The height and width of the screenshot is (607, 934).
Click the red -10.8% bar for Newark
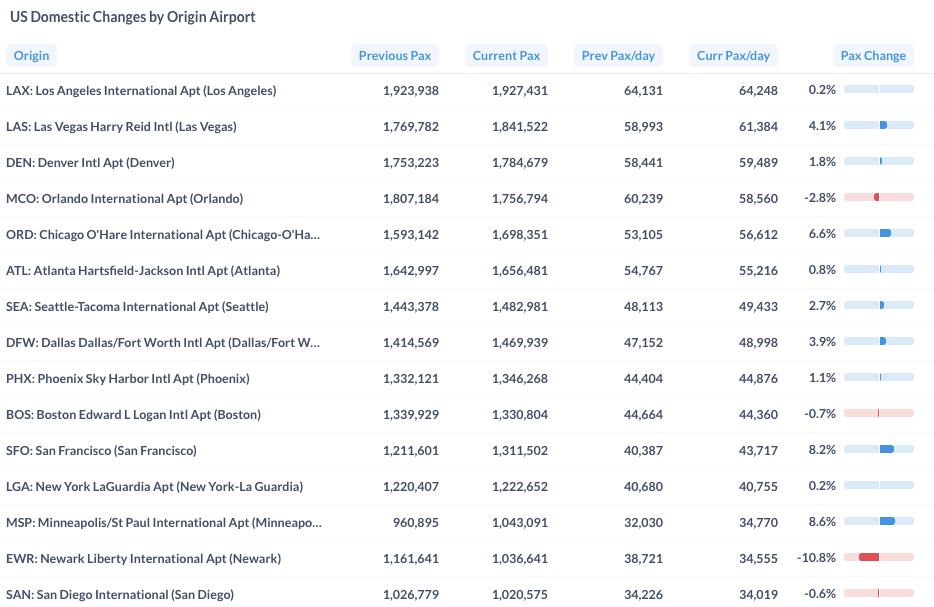point(869,557)
